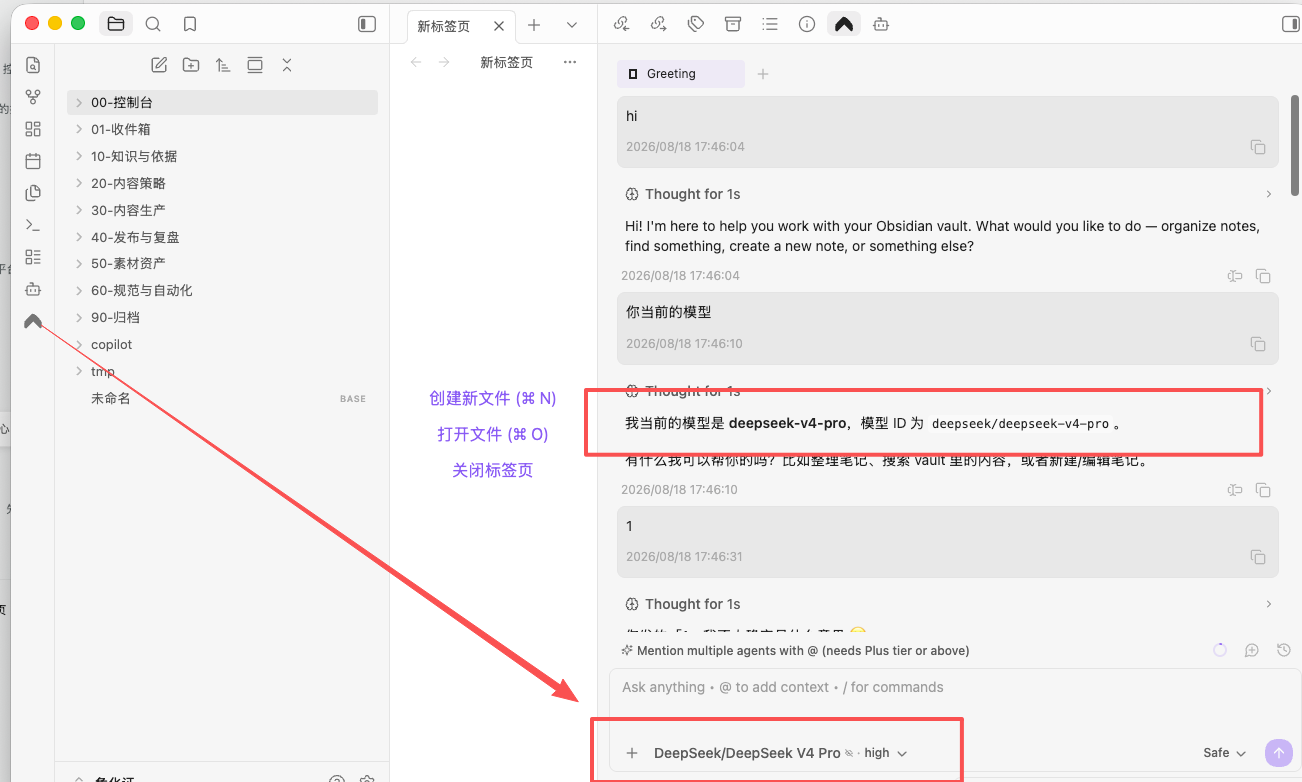
Task: Open the calendar daily note ribbon icon
Action: pyautogui.click(x=33, y=161)
